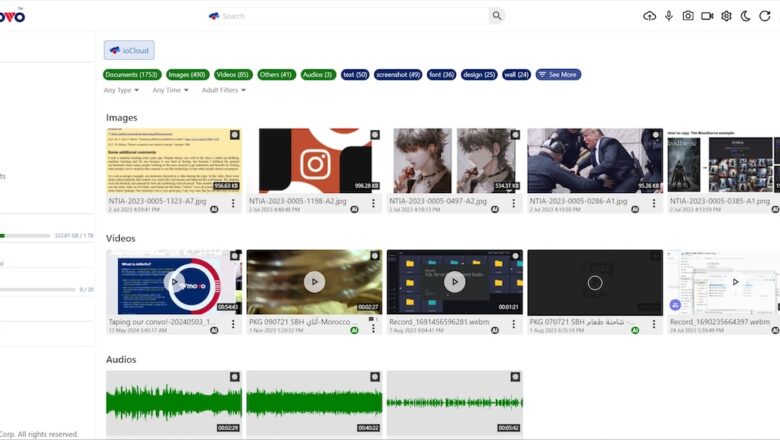Filter by Videos (85) tag
The height and width of the screenshot is (440, 780).
click(x=233, y=75)
